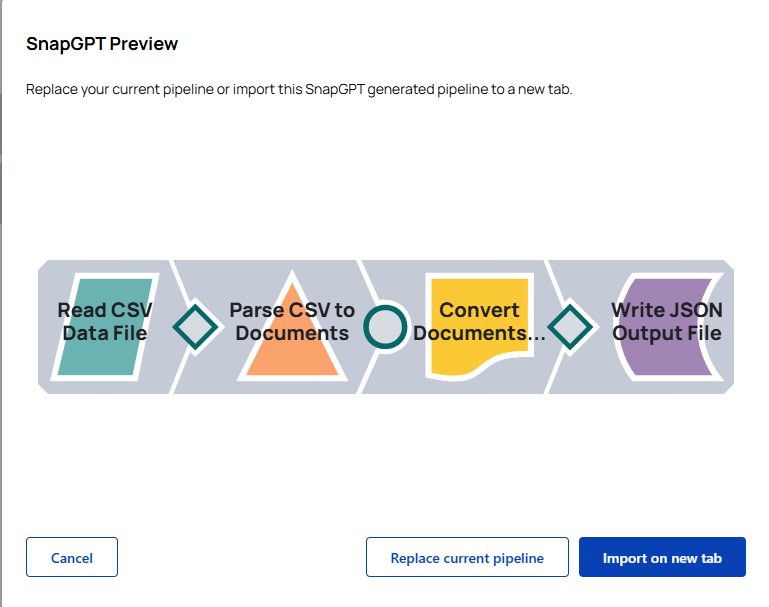The height and width of the screenshot is (607, 769).
Task: Choose Import on new tab
Action: [662, 557]
